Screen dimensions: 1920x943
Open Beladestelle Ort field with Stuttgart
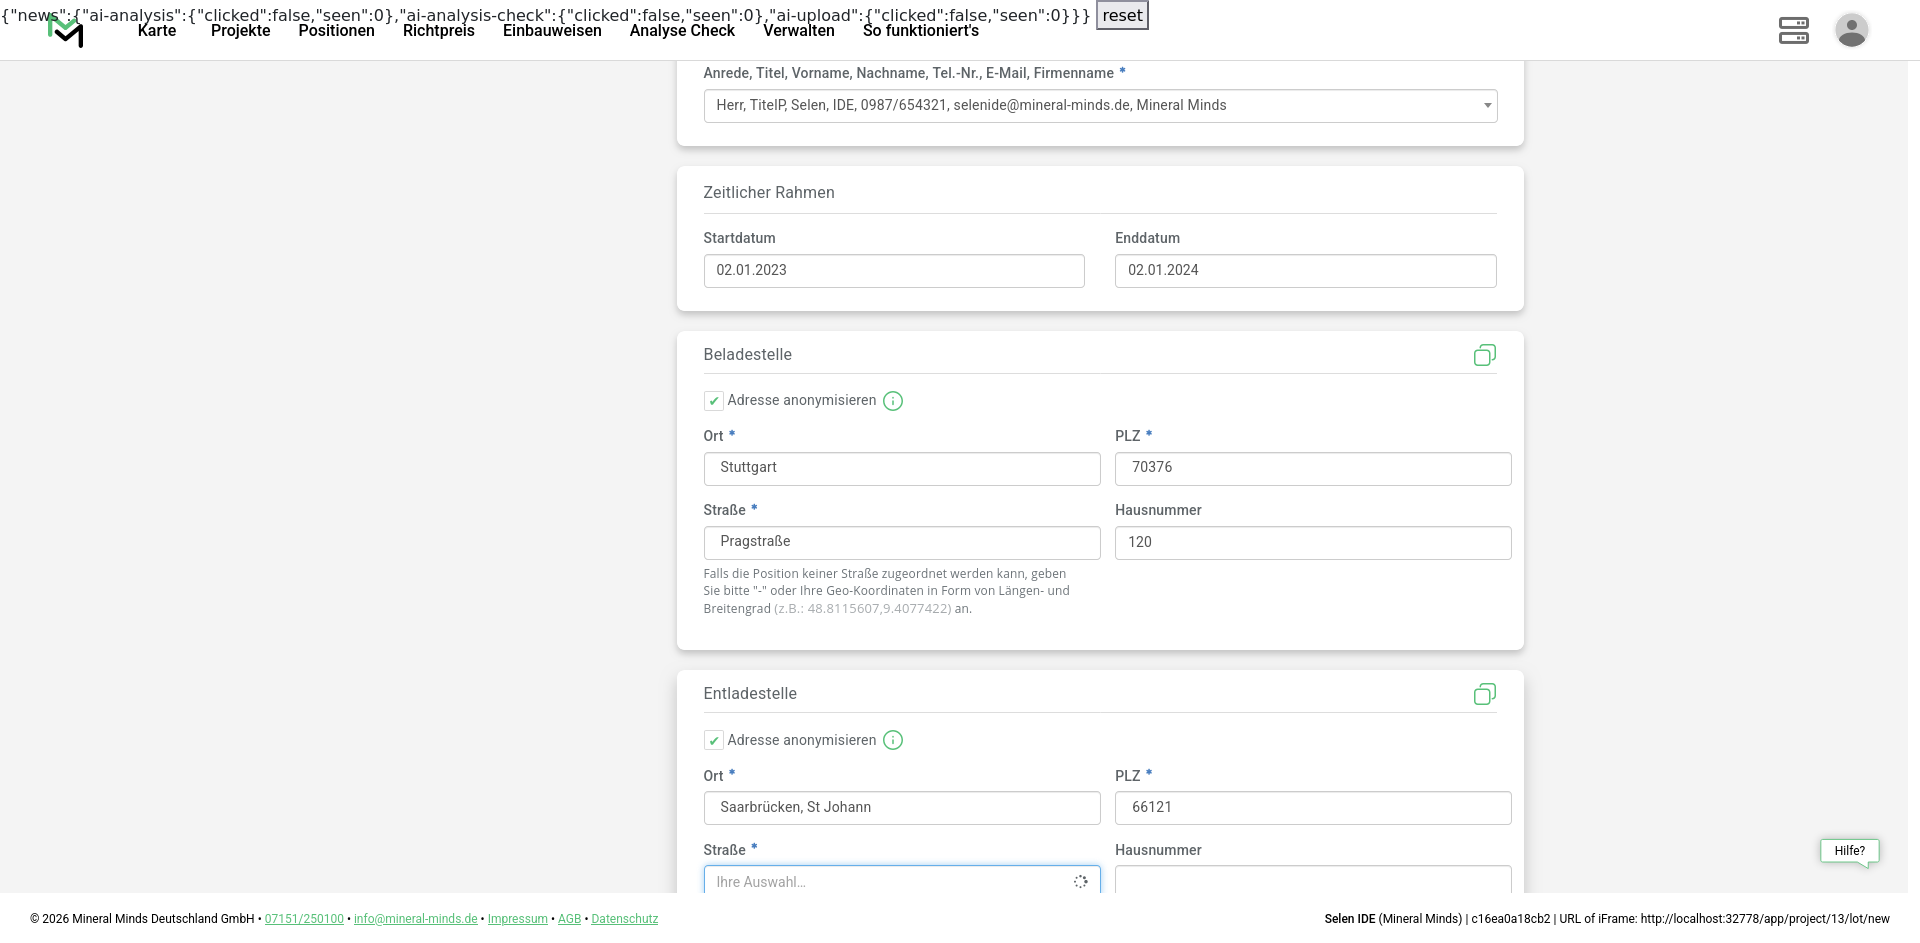tap(901, 468)
